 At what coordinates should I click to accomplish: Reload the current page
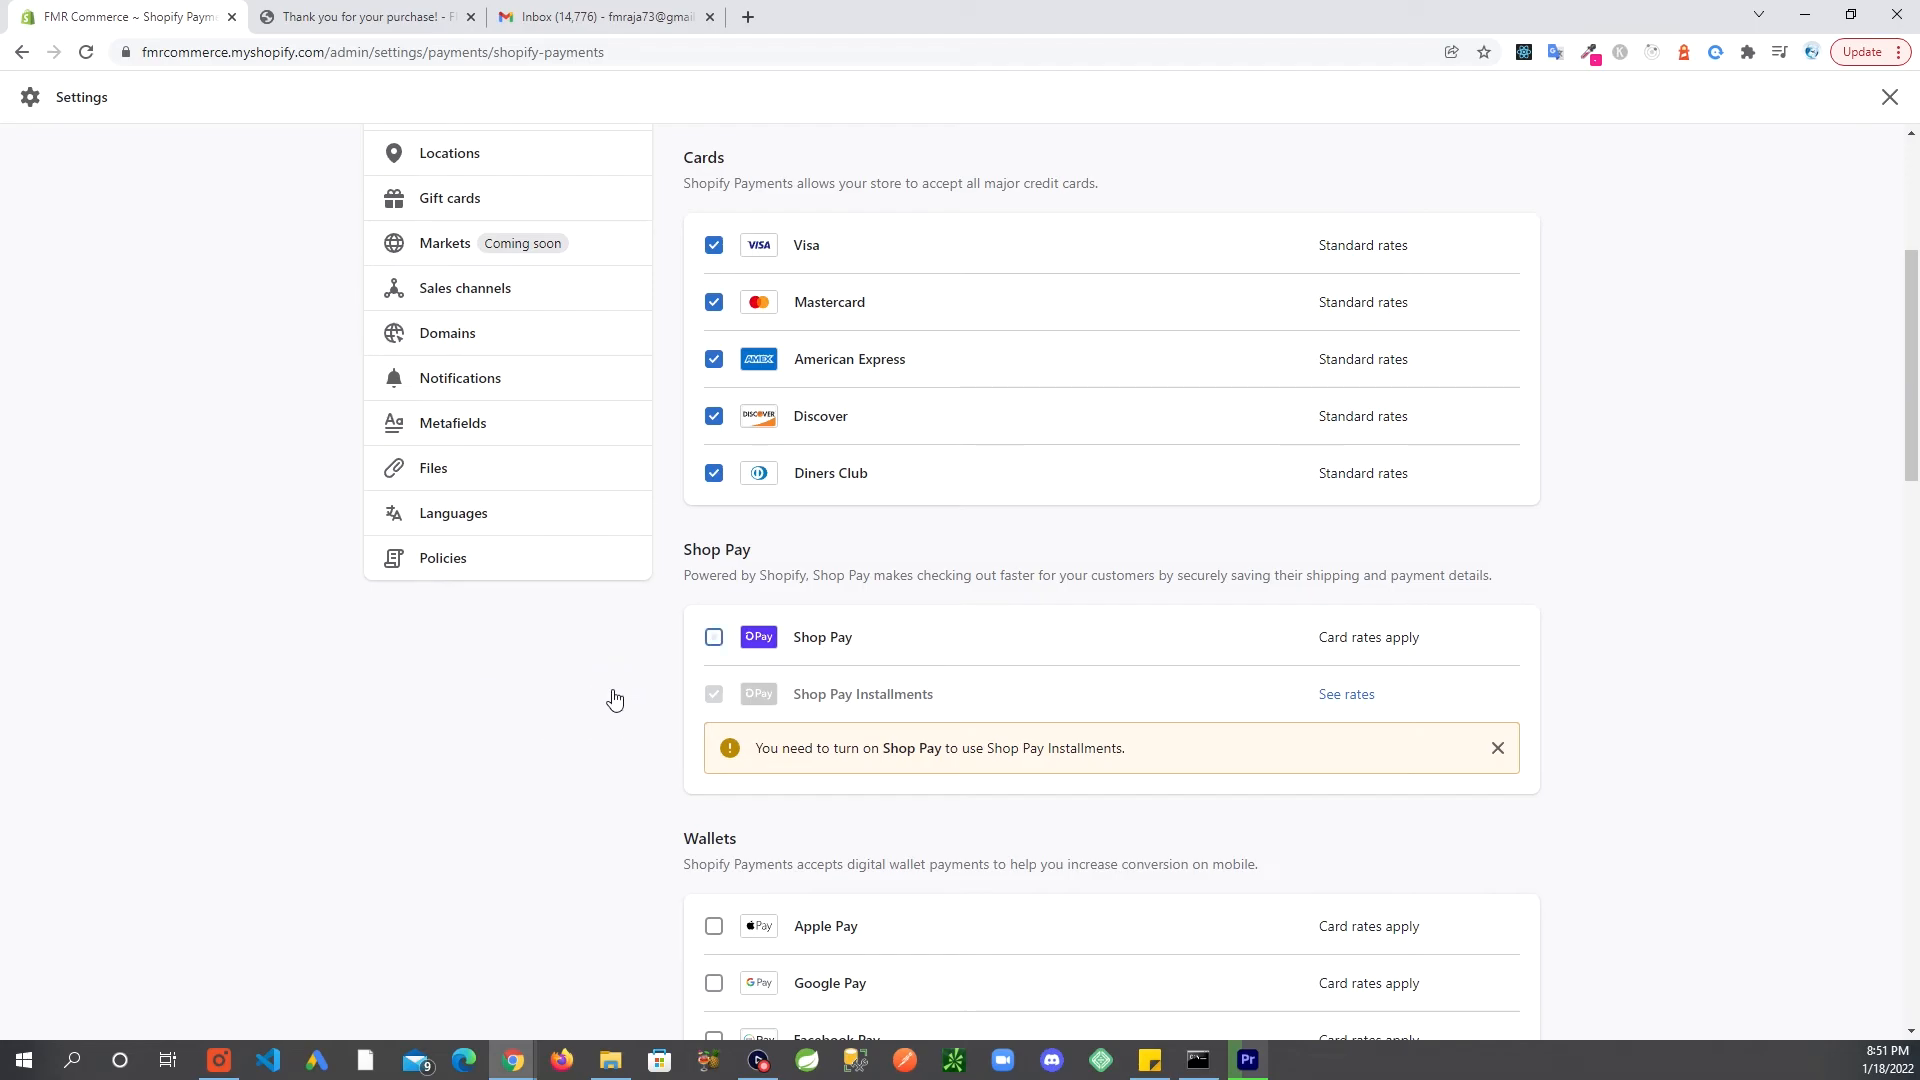coord(86,52)
